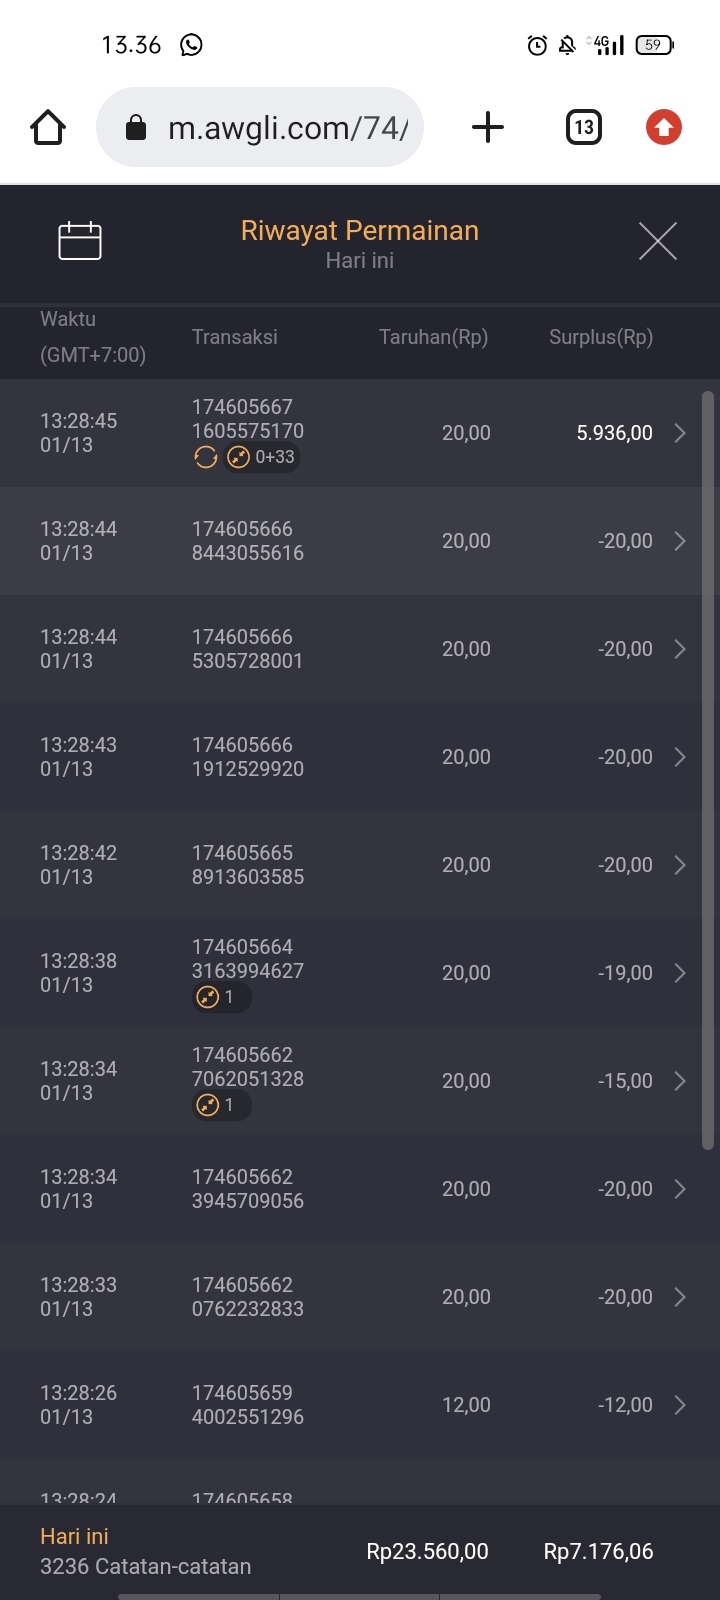
Task: Close the Riwayat Permainan panel
Action: click(x=657, y=241)
